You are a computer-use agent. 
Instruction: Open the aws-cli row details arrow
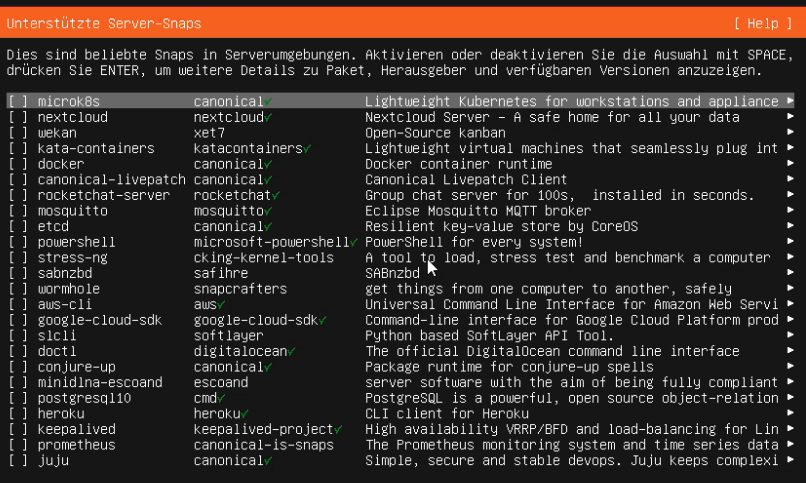coord(790,304)
